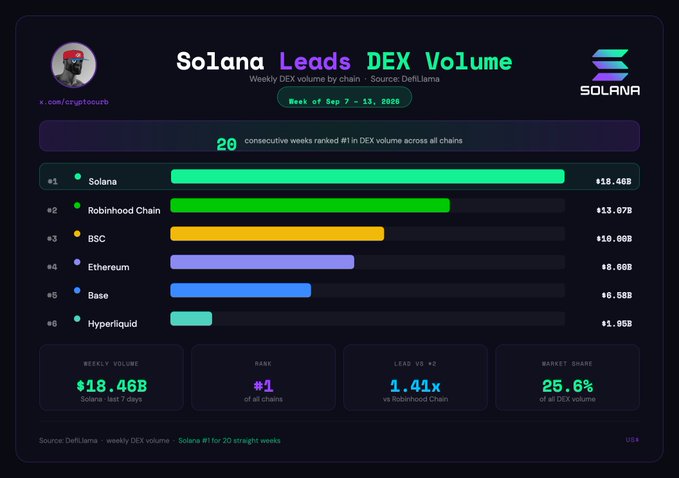This screenshot has height=478, width=679.
Task: Click the Solana Leads DEX Volume title
Action: (x=344, y=61)
